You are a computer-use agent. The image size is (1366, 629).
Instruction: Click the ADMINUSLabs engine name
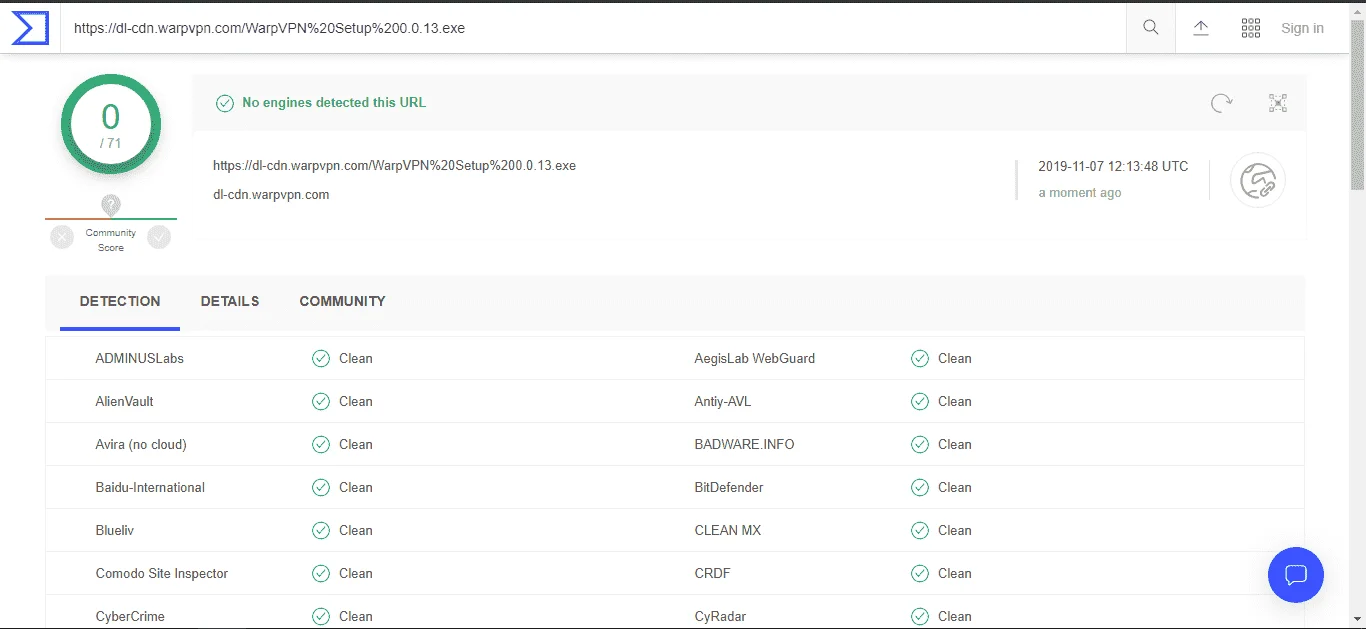click(140, 358)
